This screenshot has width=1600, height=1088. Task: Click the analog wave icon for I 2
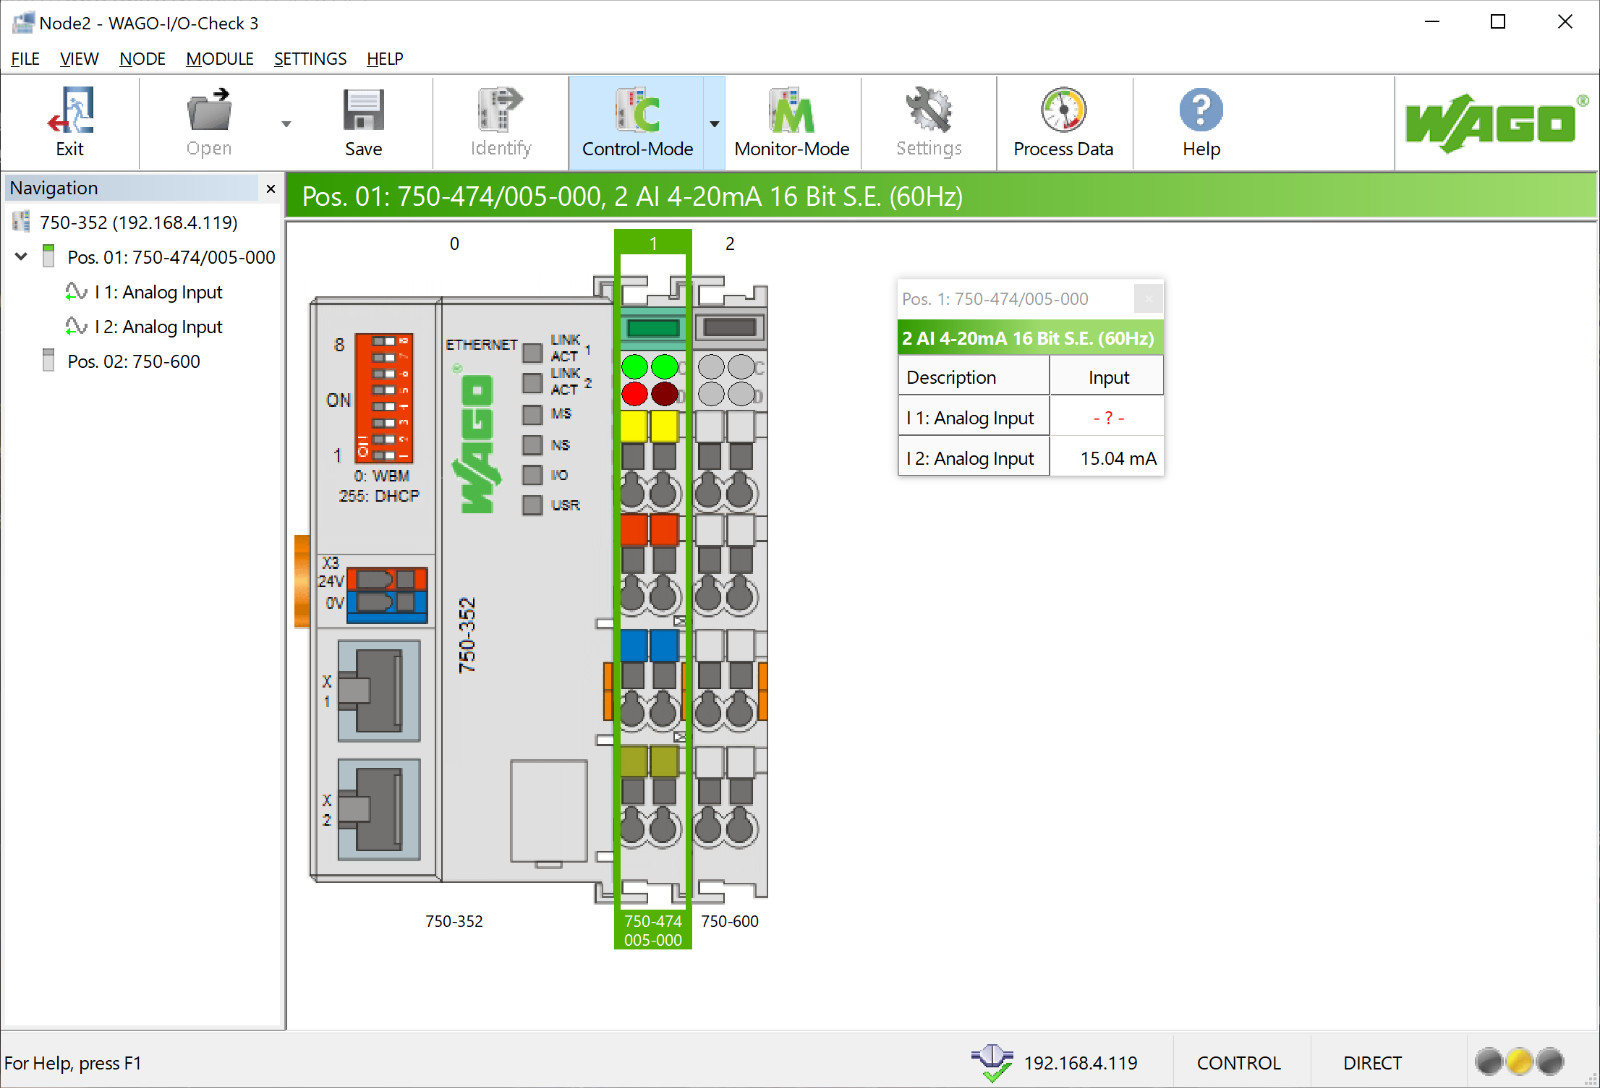[x=76, y=327]
